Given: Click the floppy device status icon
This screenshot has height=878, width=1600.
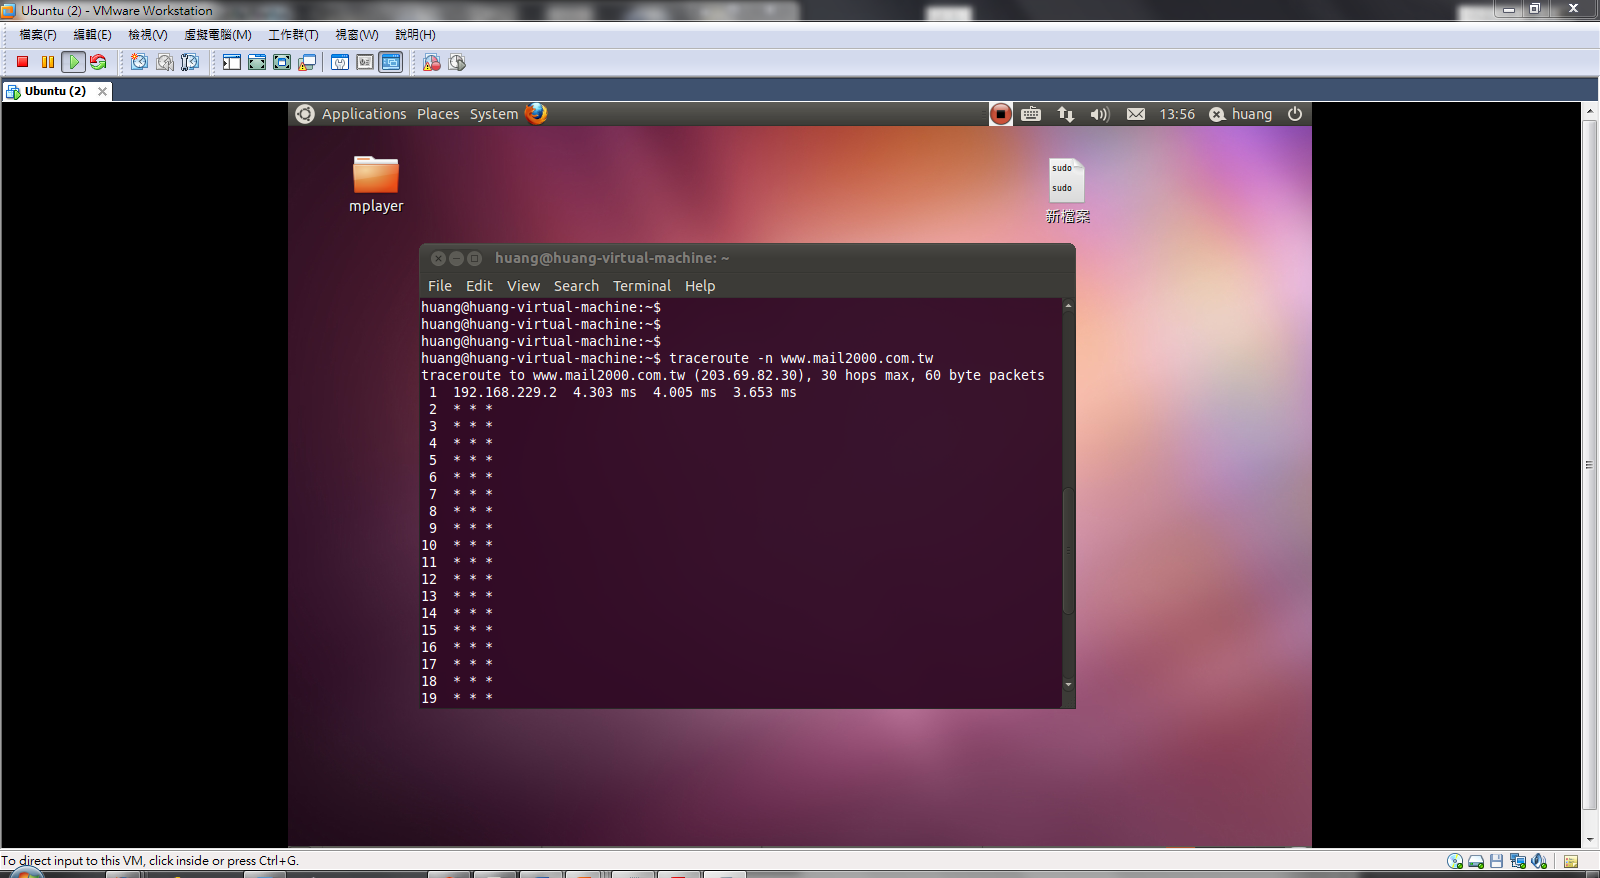Looking at the screenshot, I should [x=1497, y=861].
